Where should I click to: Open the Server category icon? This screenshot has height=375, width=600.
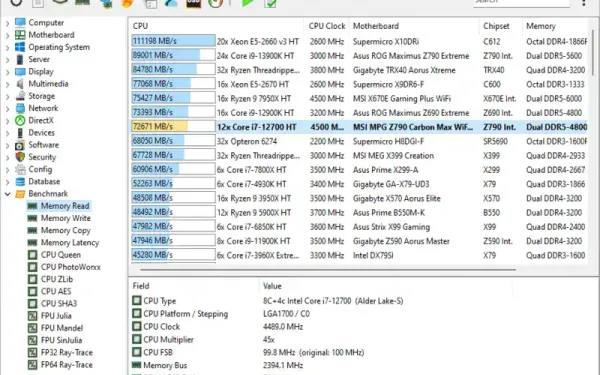(20, 59)
